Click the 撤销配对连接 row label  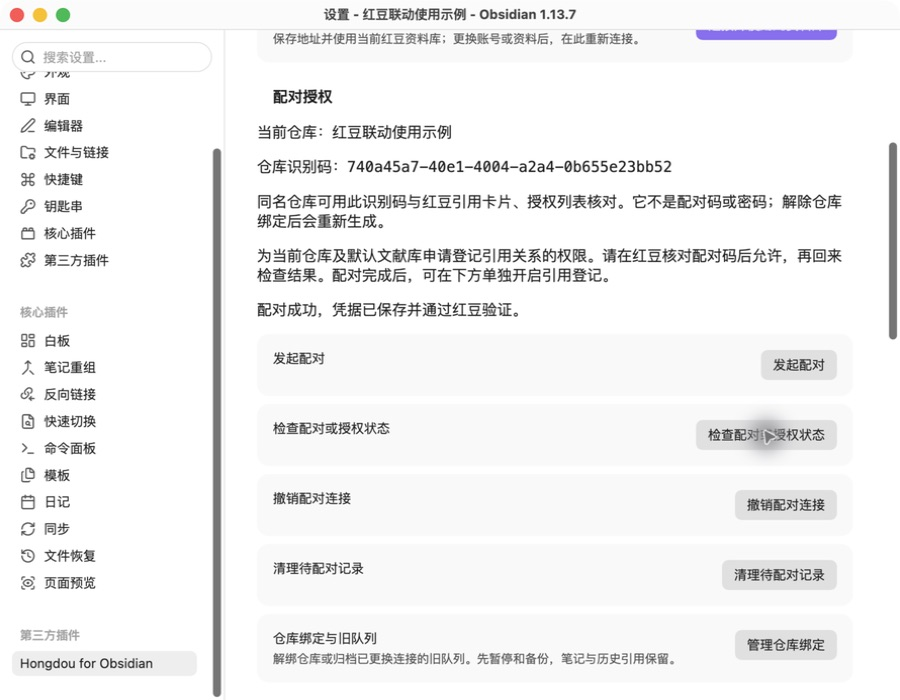(x=312, y=499)
